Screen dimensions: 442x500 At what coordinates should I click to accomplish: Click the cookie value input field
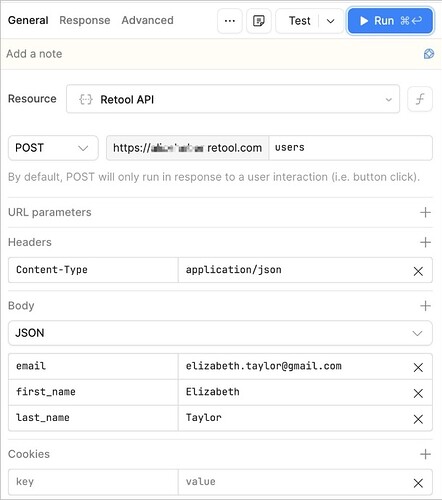[x=293, y=482]
